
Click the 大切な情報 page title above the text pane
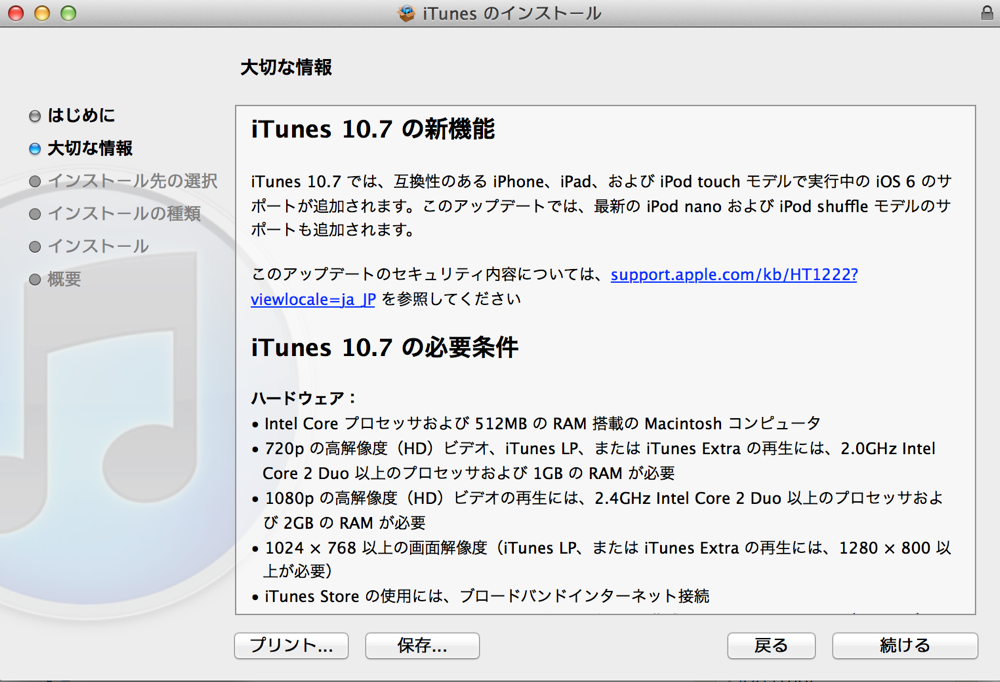coord(286,68)
